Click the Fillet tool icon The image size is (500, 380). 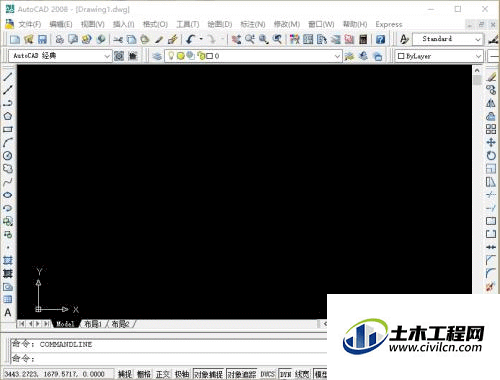[491, 273]
